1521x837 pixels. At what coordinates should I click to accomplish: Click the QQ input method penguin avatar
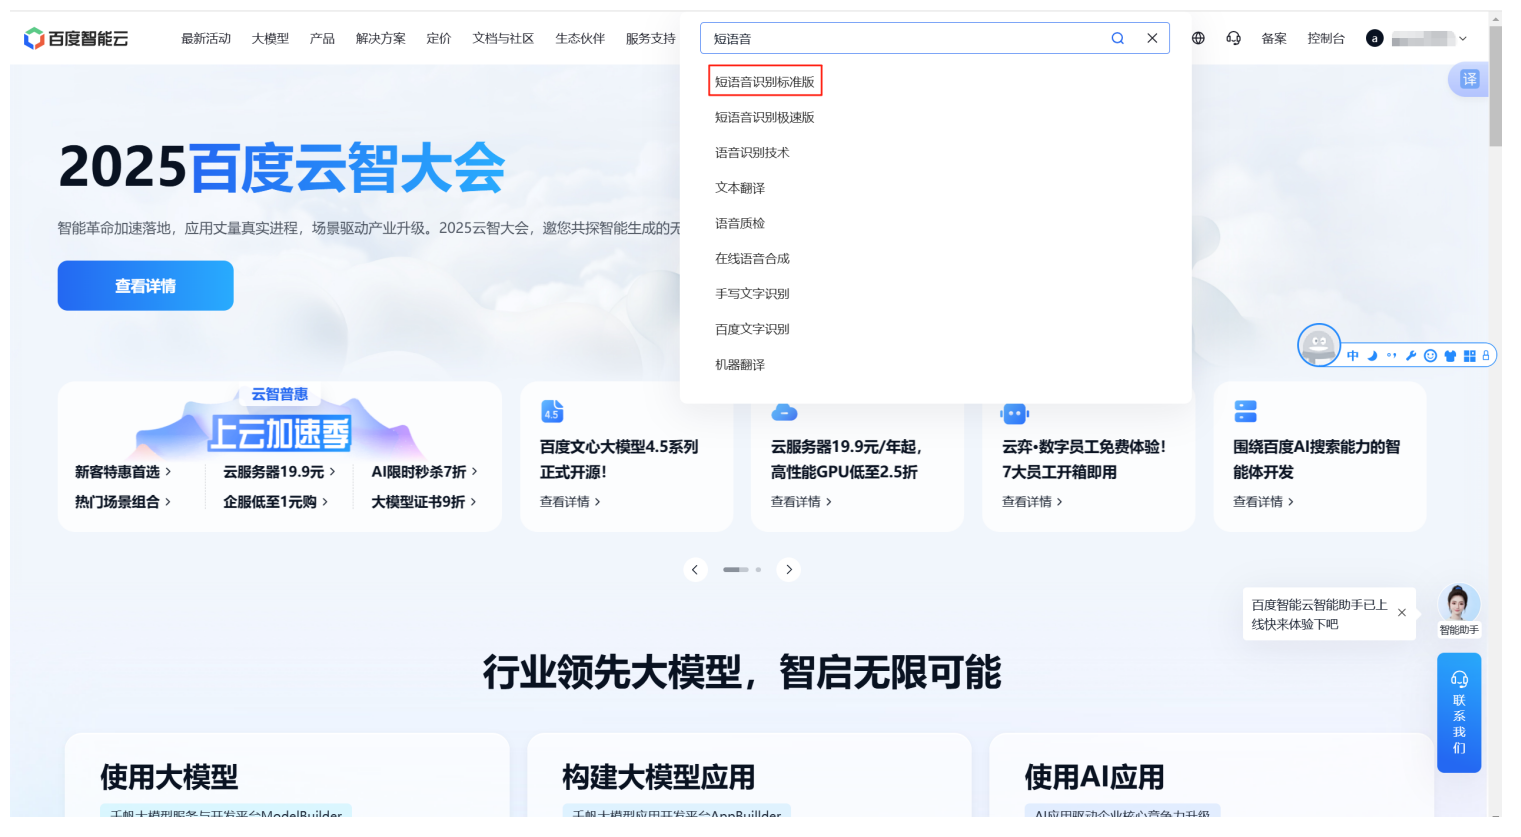click(1319, 345)
